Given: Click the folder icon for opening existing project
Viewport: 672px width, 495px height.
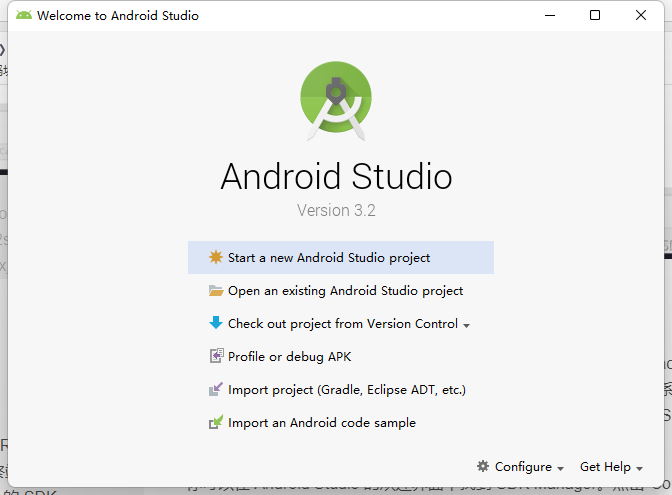Looking at the screenshot, I should pyautogui.click(x=216, y=291).
